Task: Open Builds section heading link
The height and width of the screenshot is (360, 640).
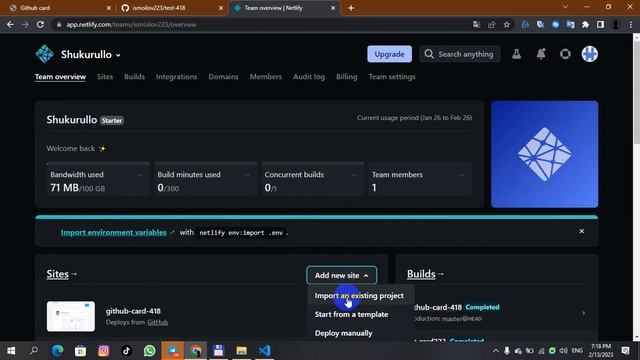Action: click(421, 274)
